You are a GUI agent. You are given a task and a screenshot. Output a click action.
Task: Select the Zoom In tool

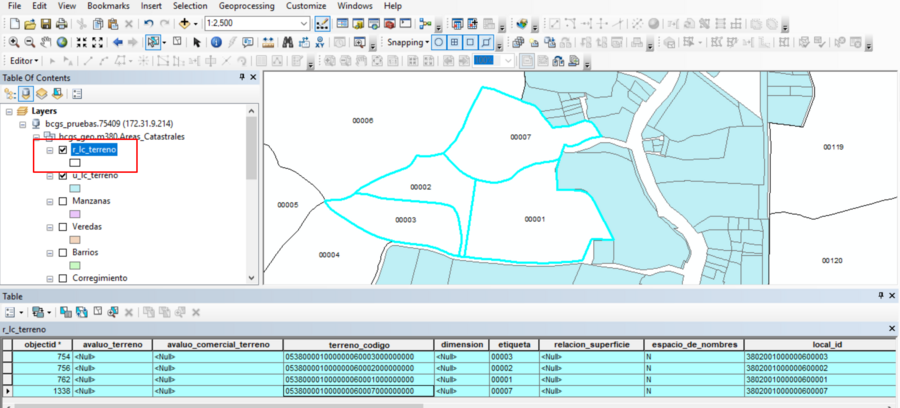(12, 42)
